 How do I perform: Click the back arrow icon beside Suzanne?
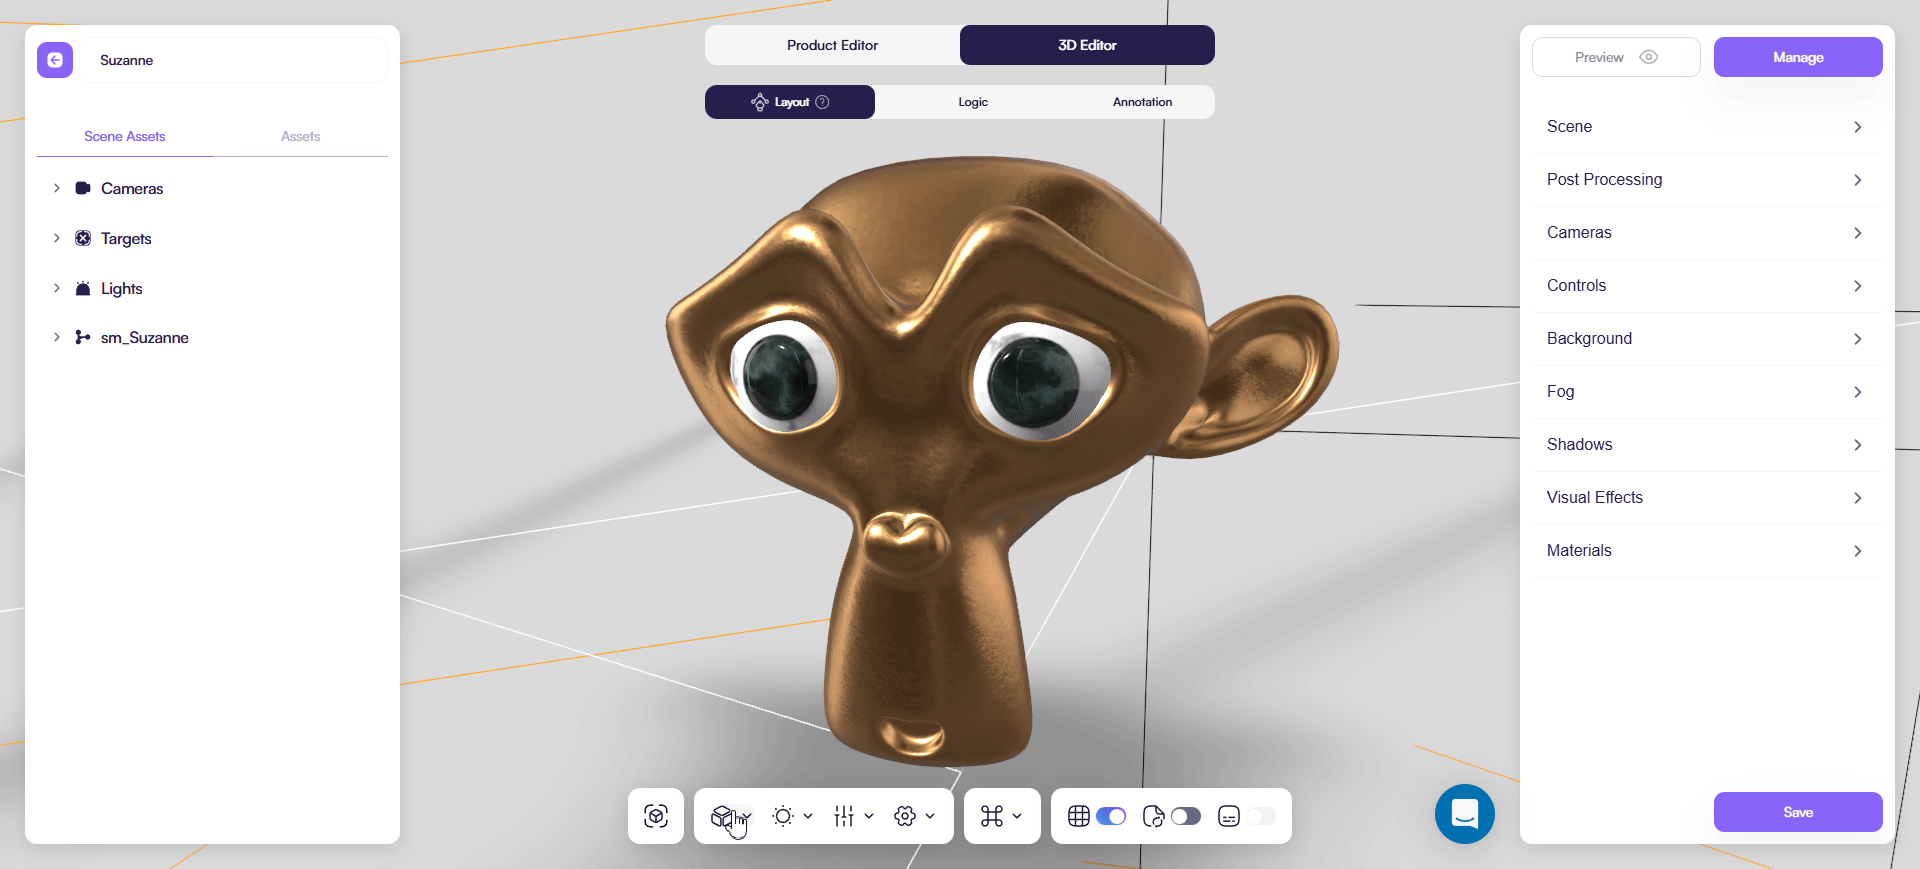(55, 60)
